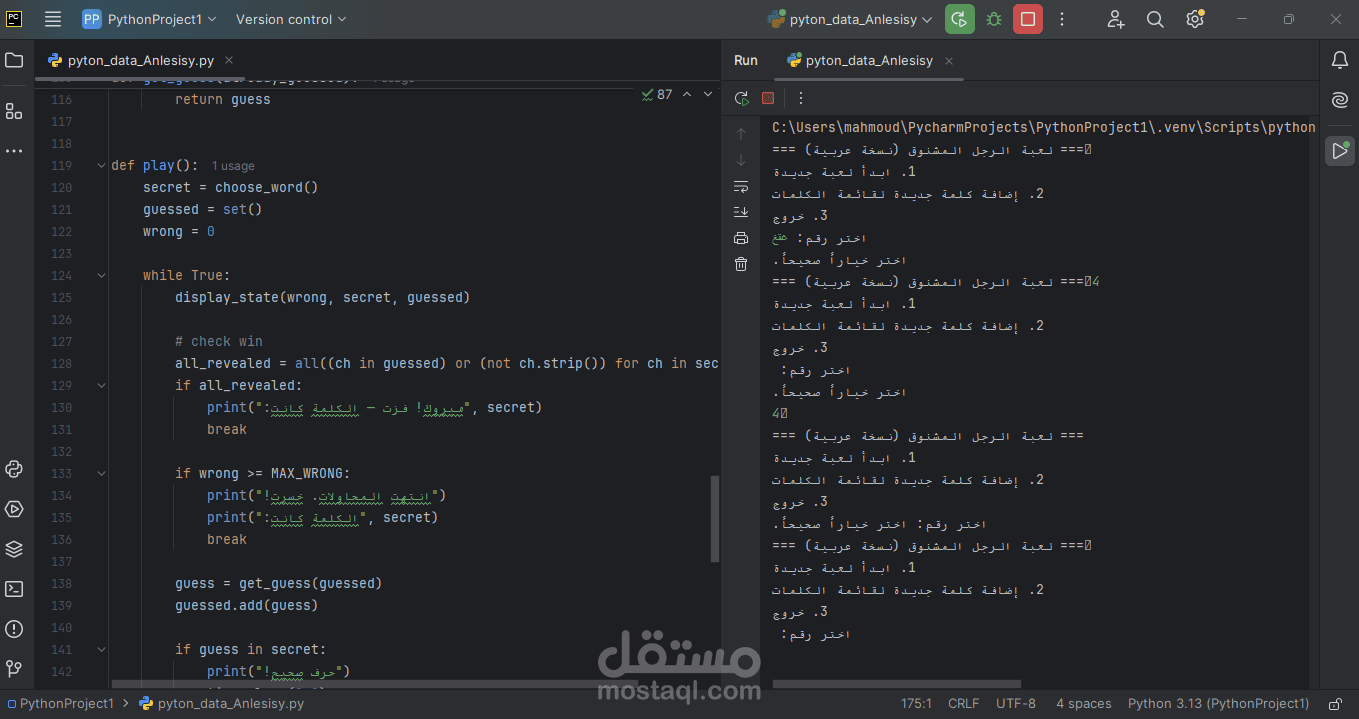Click the 87 warnings inspection indicator
The width and height of the screenshot is (1359, 719).
(x=657, y=94)
